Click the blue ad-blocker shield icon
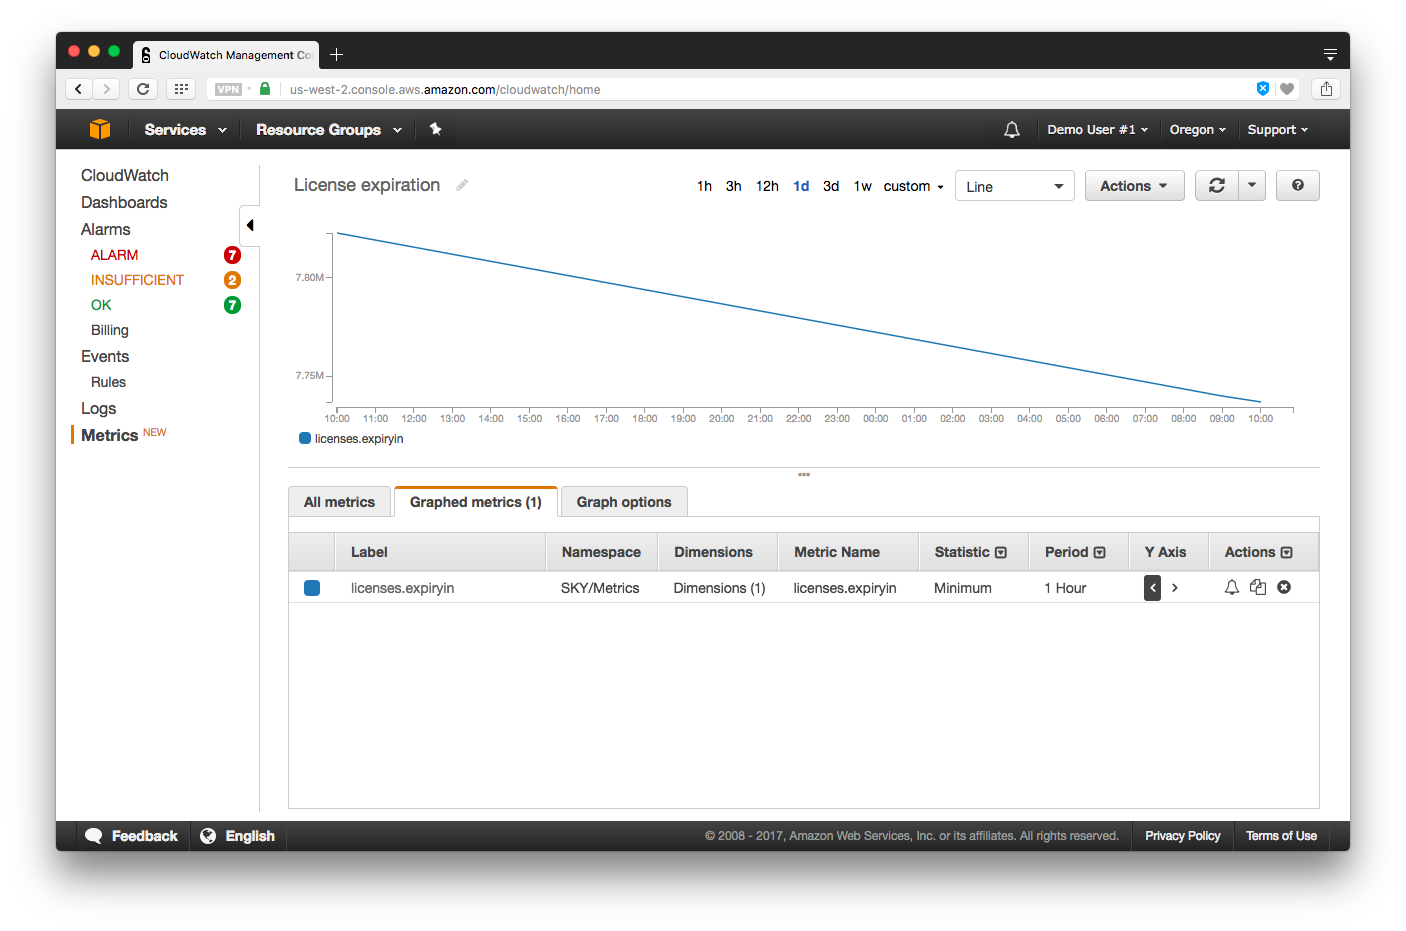The height and width of the screenshot is (931, 1406). (x=1263, y=89)
